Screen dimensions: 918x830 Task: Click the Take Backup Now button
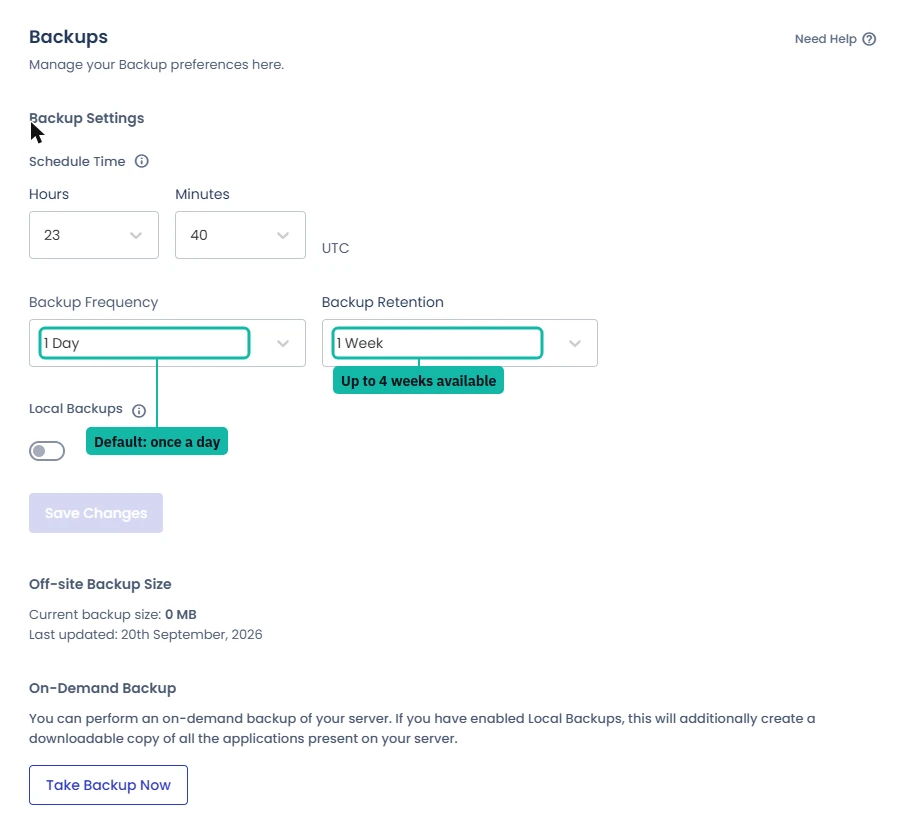click(x=108, y=785)
